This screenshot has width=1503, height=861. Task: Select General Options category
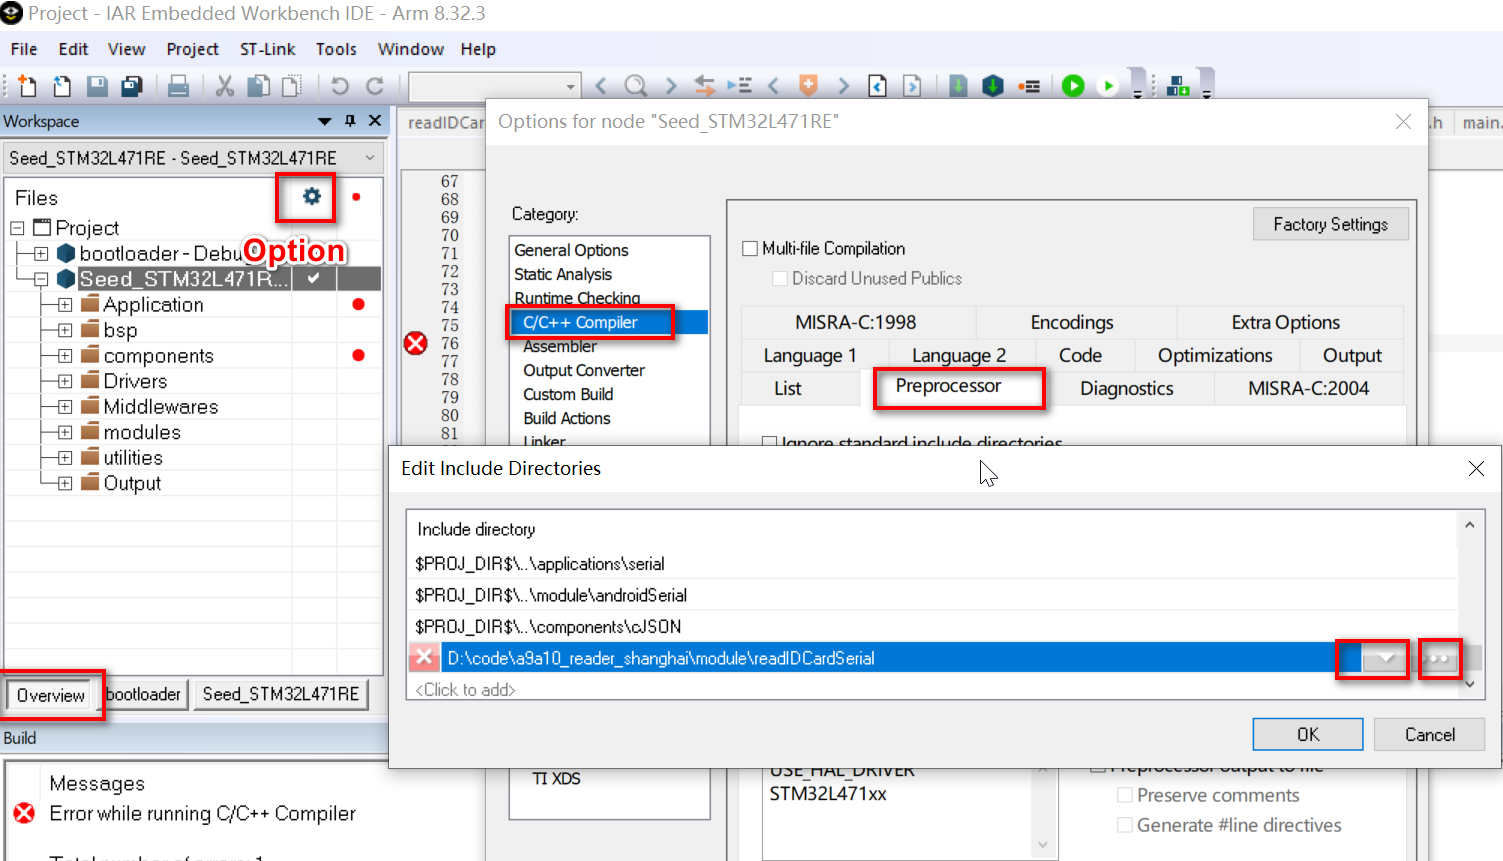pos(571,250)
